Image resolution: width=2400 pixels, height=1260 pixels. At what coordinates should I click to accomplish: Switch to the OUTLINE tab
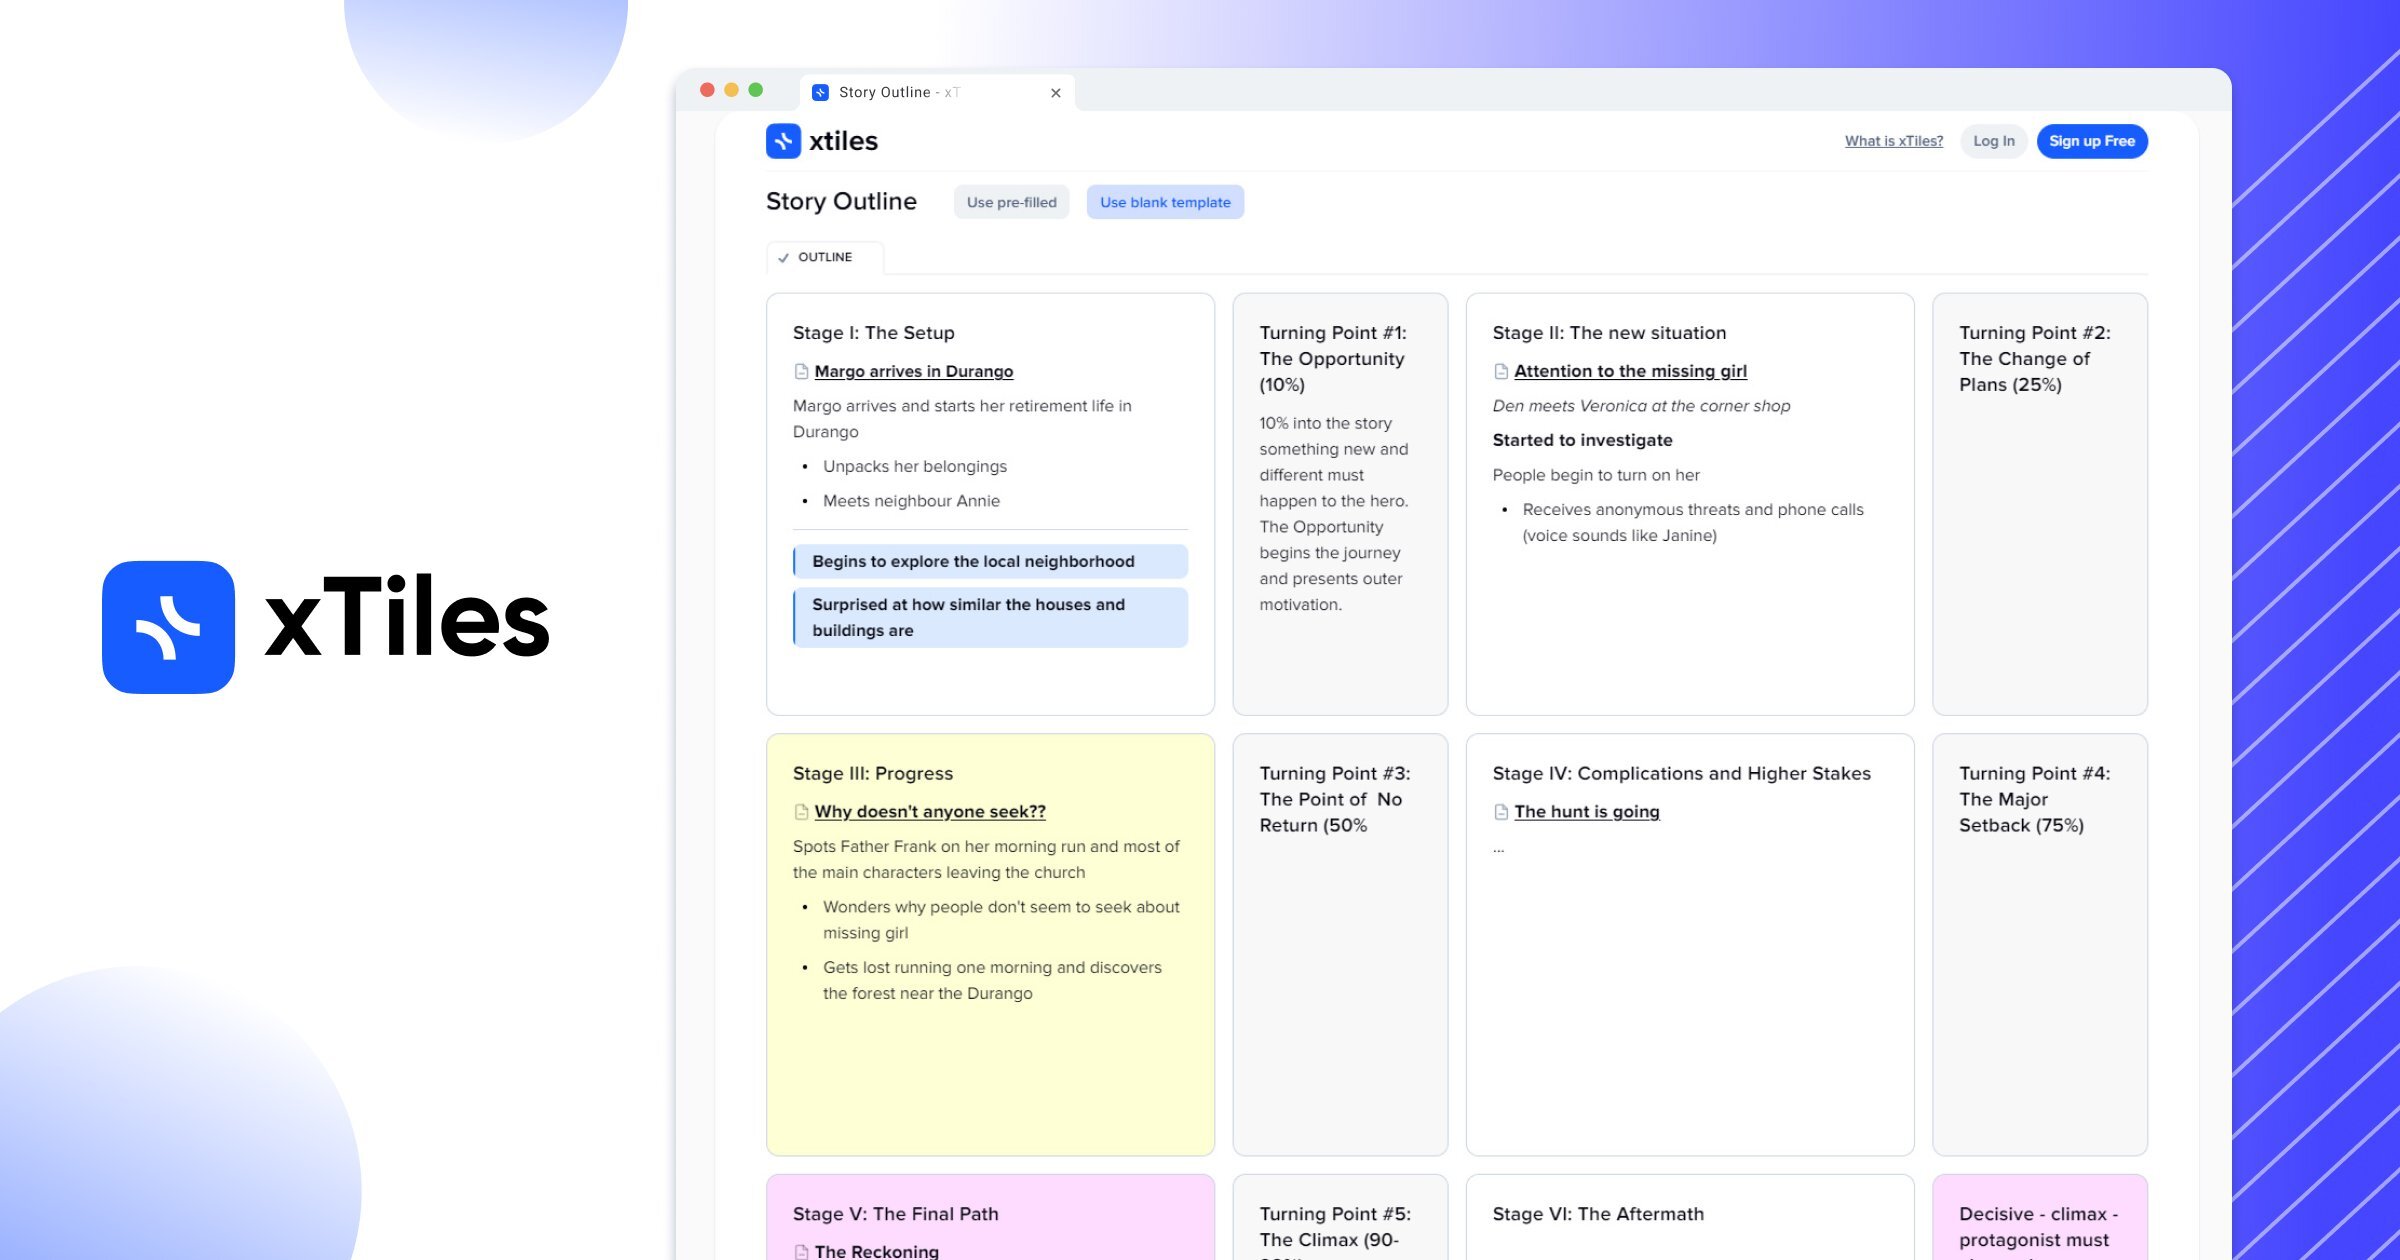pyautogui.click(x=825, y=258)
